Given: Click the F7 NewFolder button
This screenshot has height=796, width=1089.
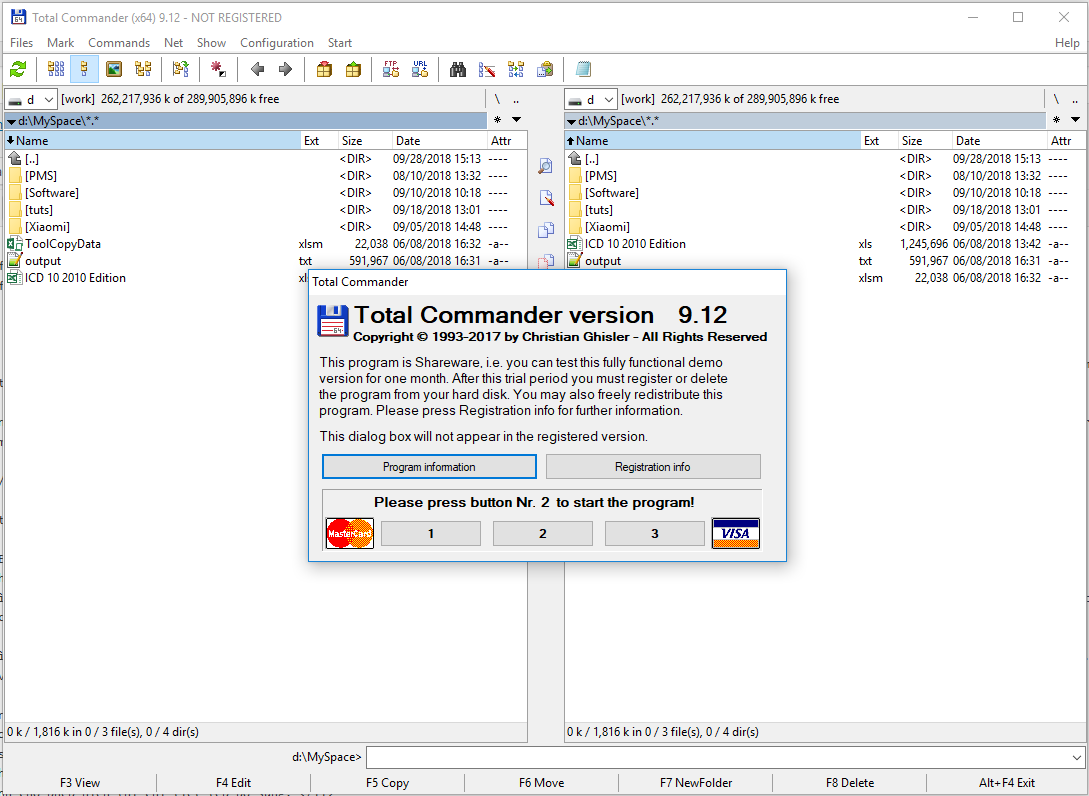Looking at the screenshot, I should point(696,783).
